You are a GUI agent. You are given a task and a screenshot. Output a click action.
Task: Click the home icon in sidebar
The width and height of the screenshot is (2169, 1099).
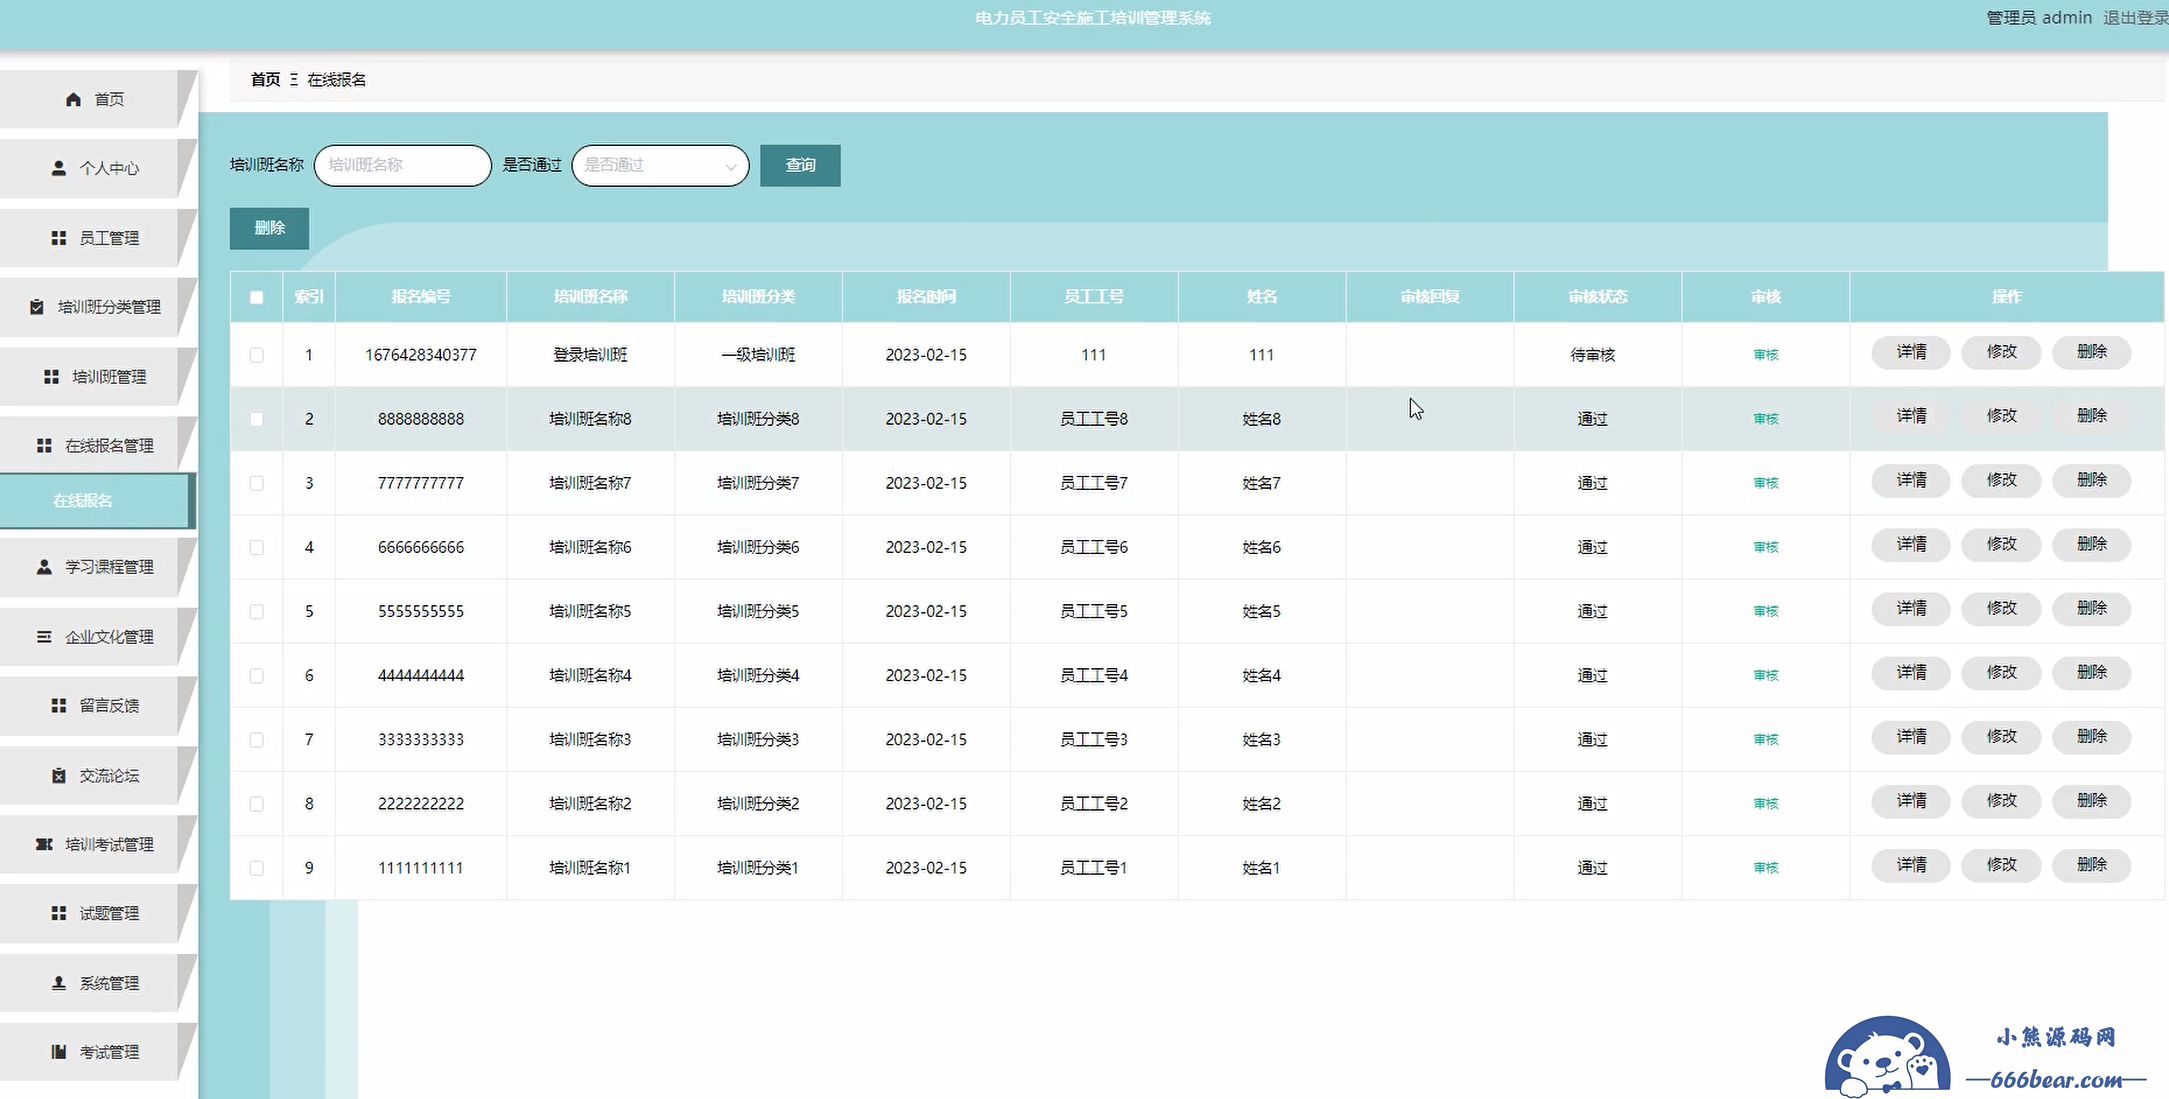(73, 99)
